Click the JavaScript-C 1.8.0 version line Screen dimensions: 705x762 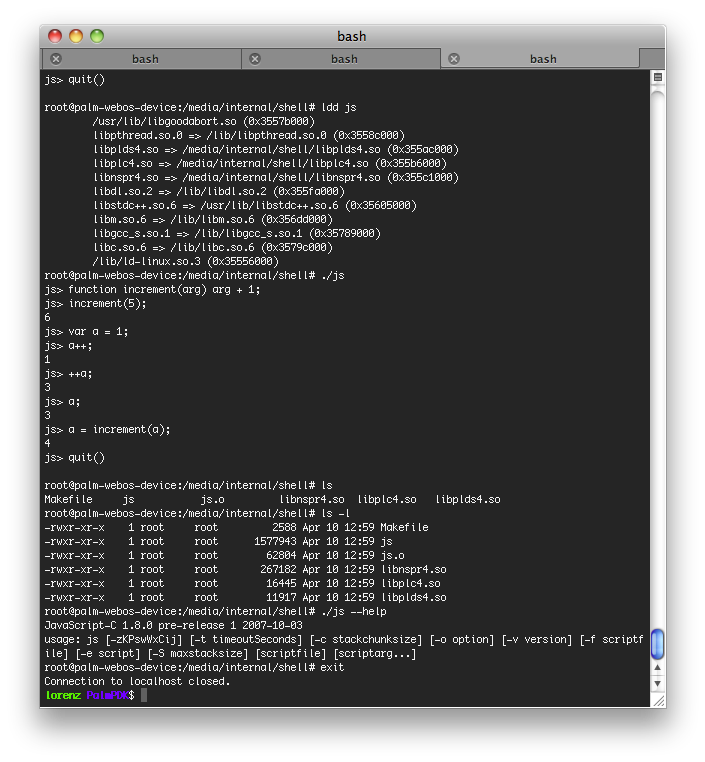tap(173, 626)
